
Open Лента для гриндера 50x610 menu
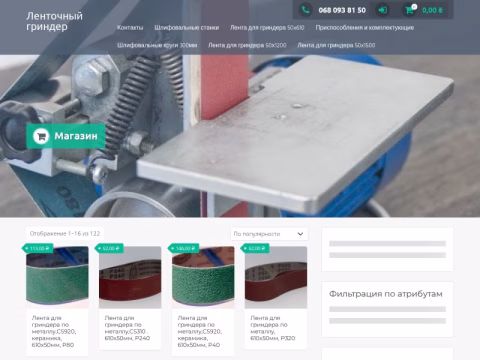(267, 28)
